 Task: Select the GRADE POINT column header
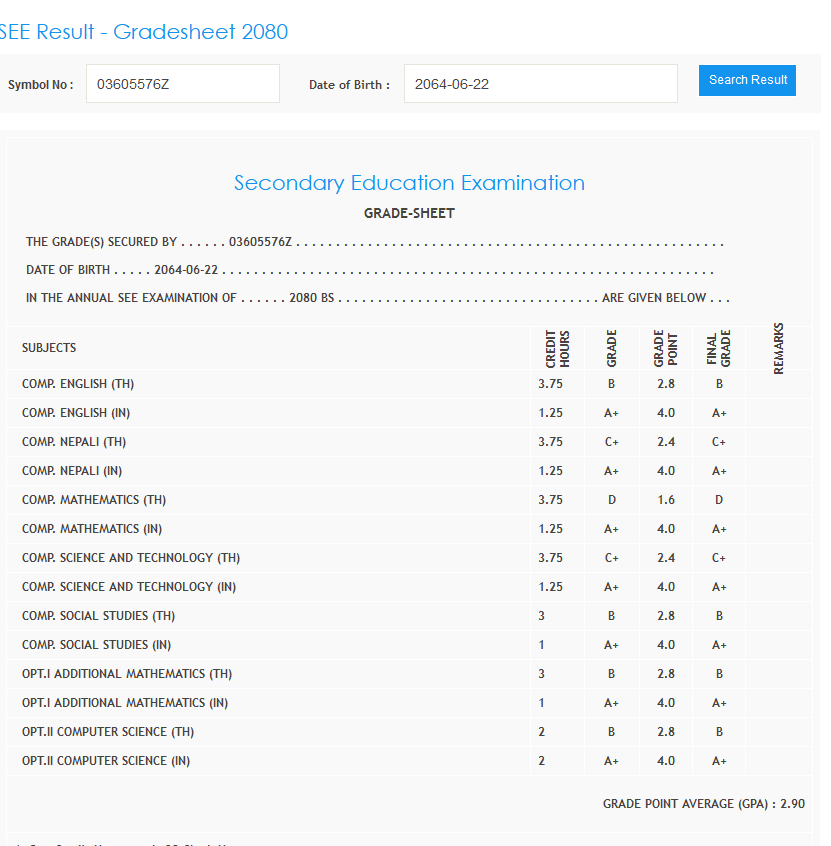[665, 349]
